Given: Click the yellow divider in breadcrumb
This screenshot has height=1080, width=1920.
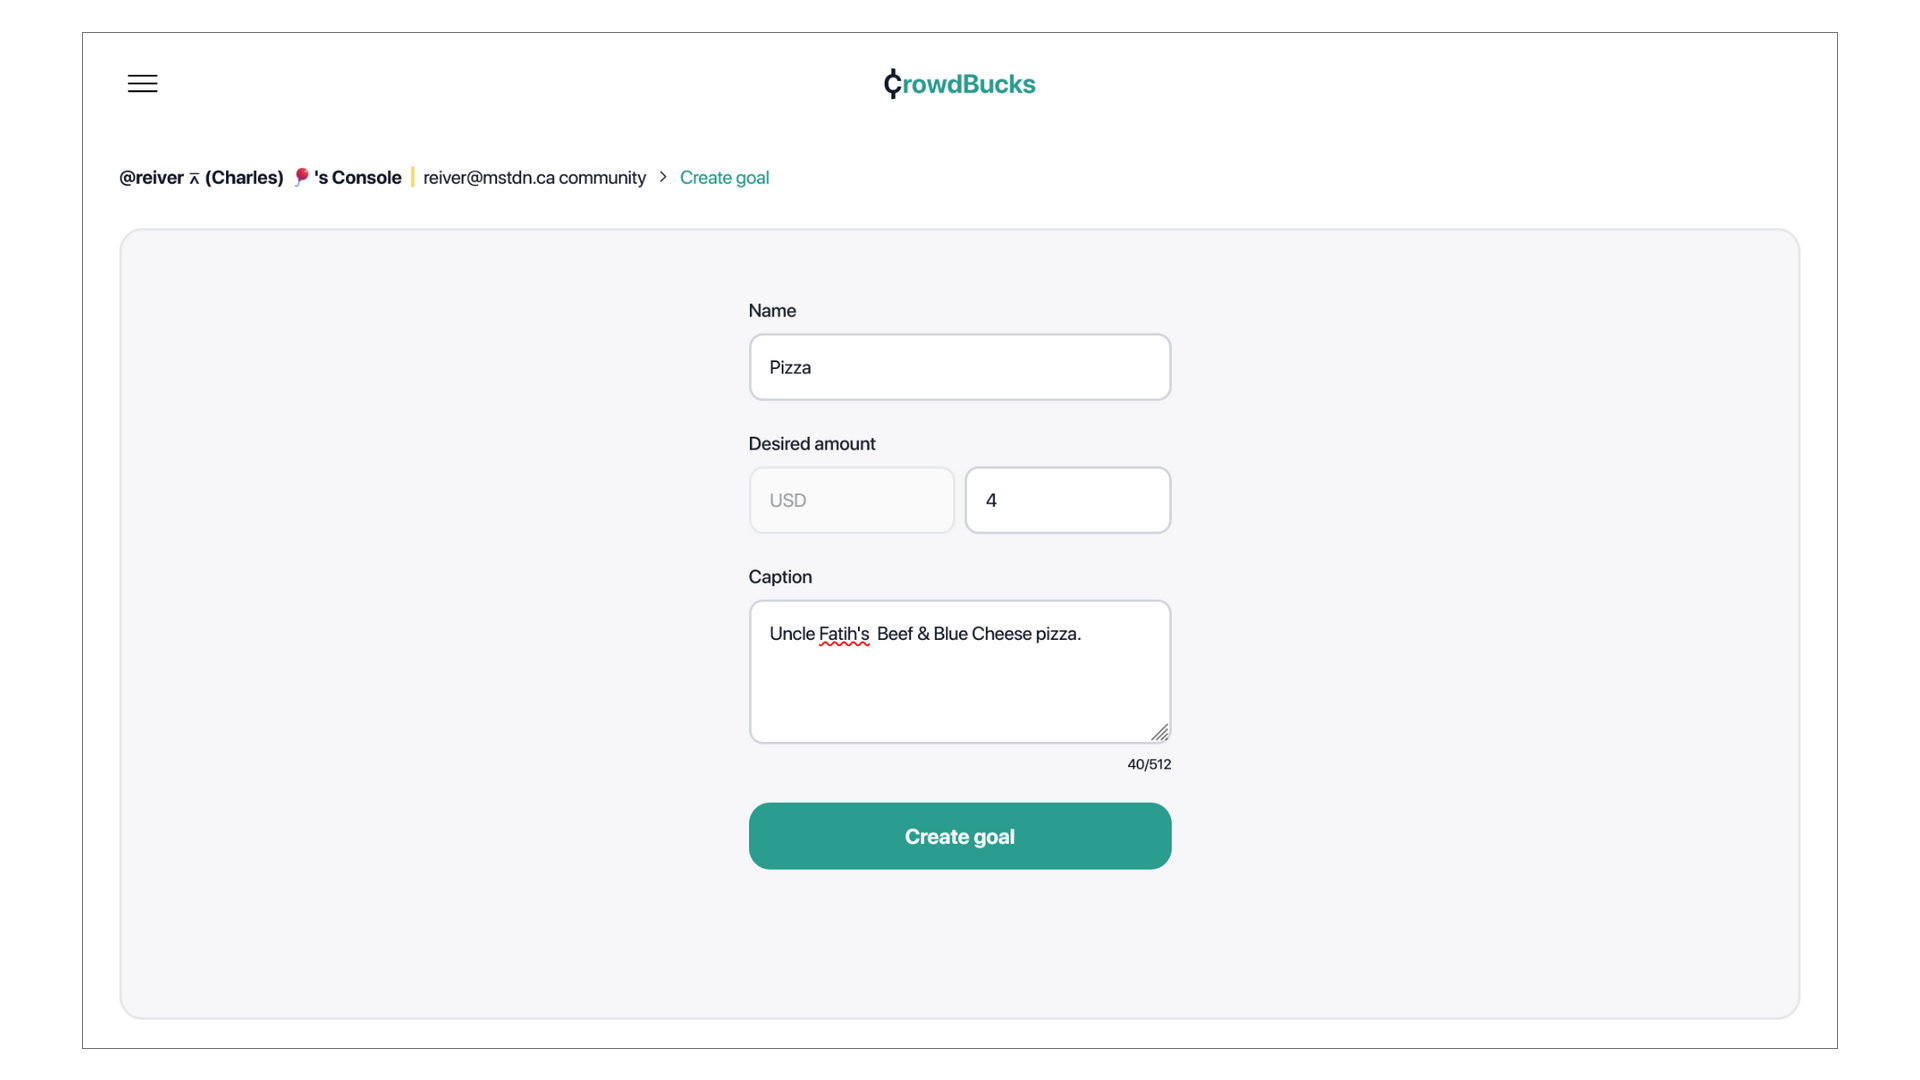Looking at the screenshot, I should pos(412,177).
